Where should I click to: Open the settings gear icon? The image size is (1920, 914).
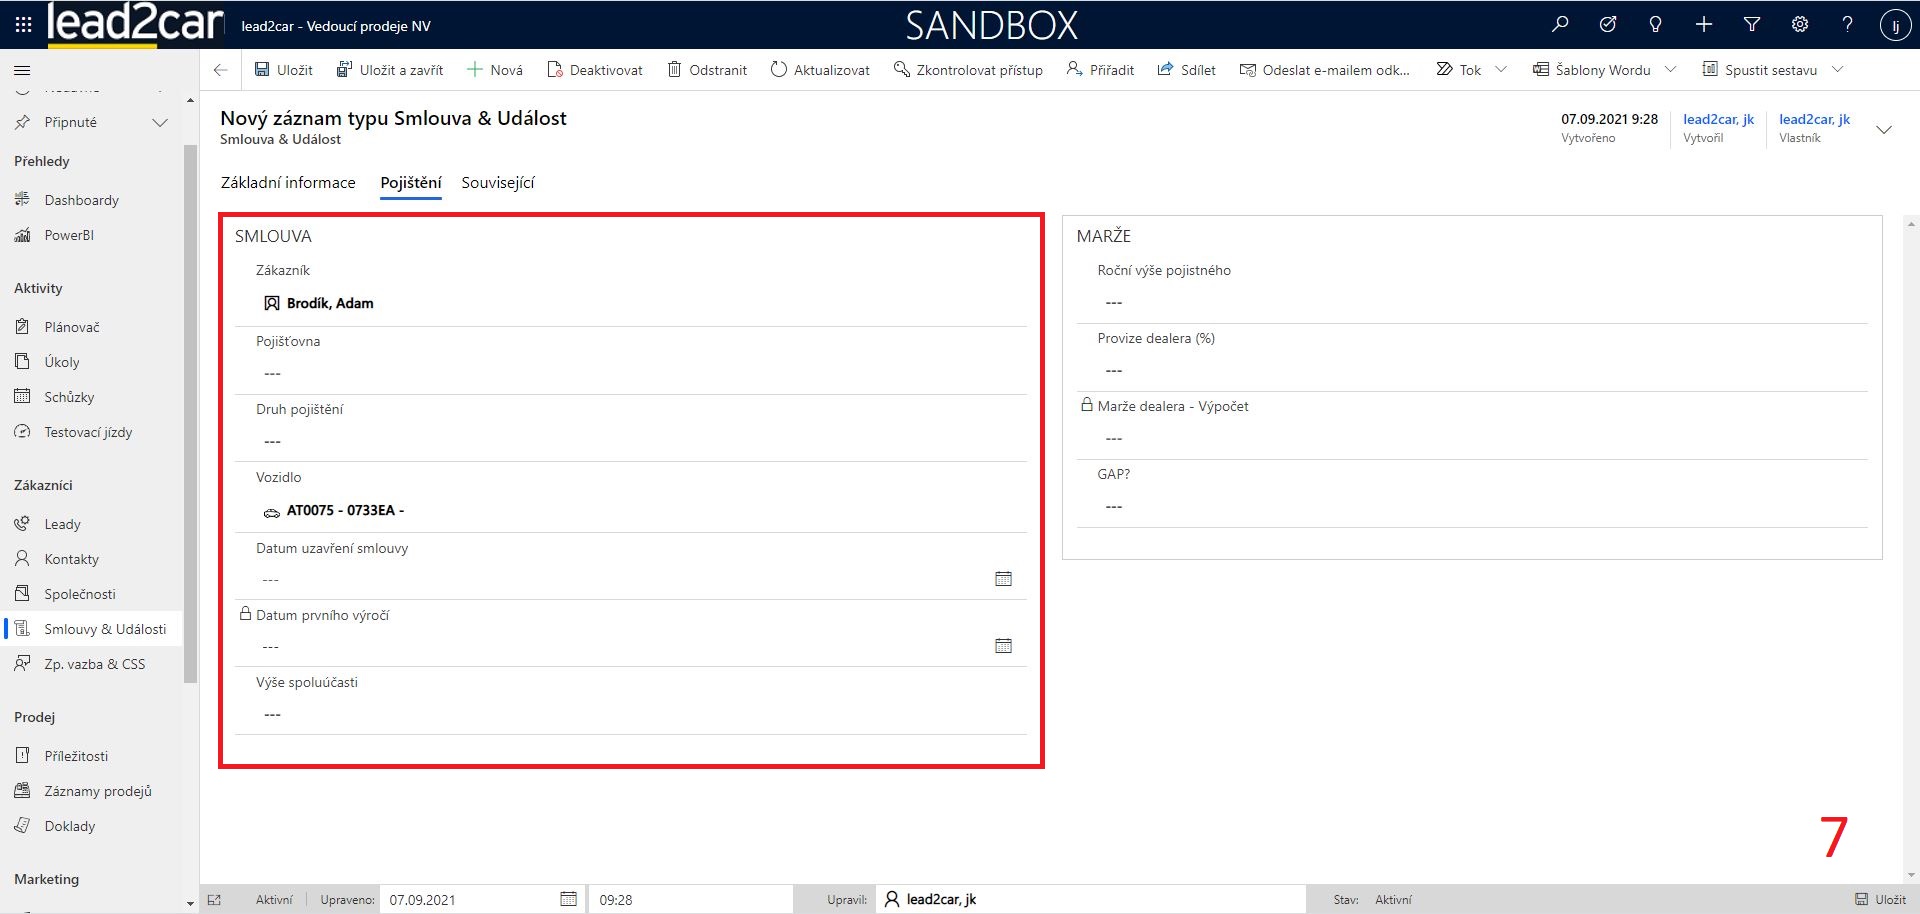[1799, 25]
